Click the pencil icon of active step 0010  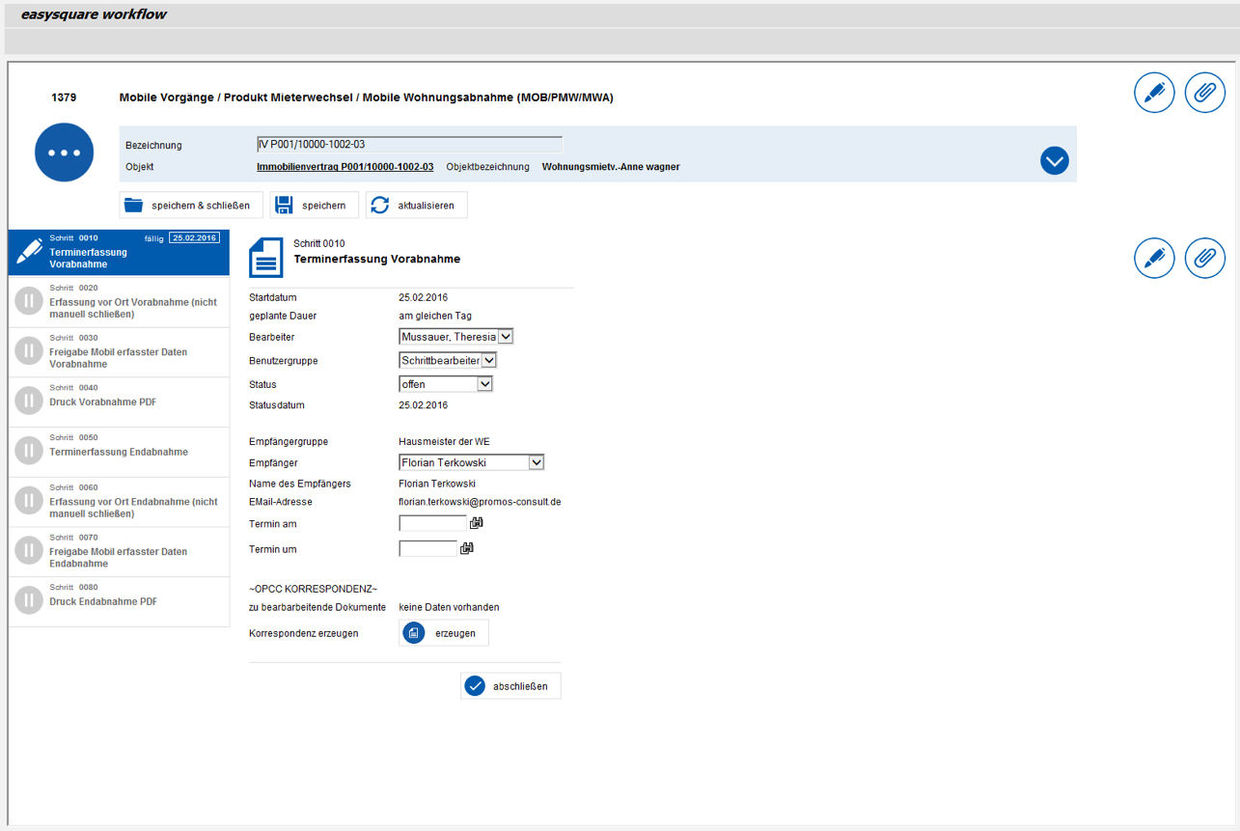[29, 252]
